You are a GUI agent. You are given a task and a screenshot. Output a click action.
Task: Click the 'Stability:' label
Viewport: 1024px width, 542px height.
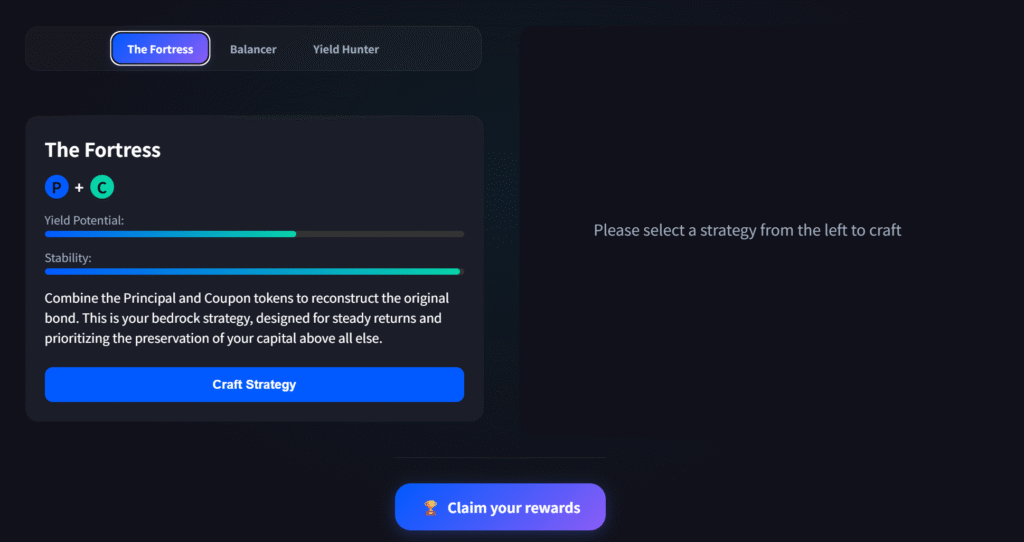pos(68,257)
